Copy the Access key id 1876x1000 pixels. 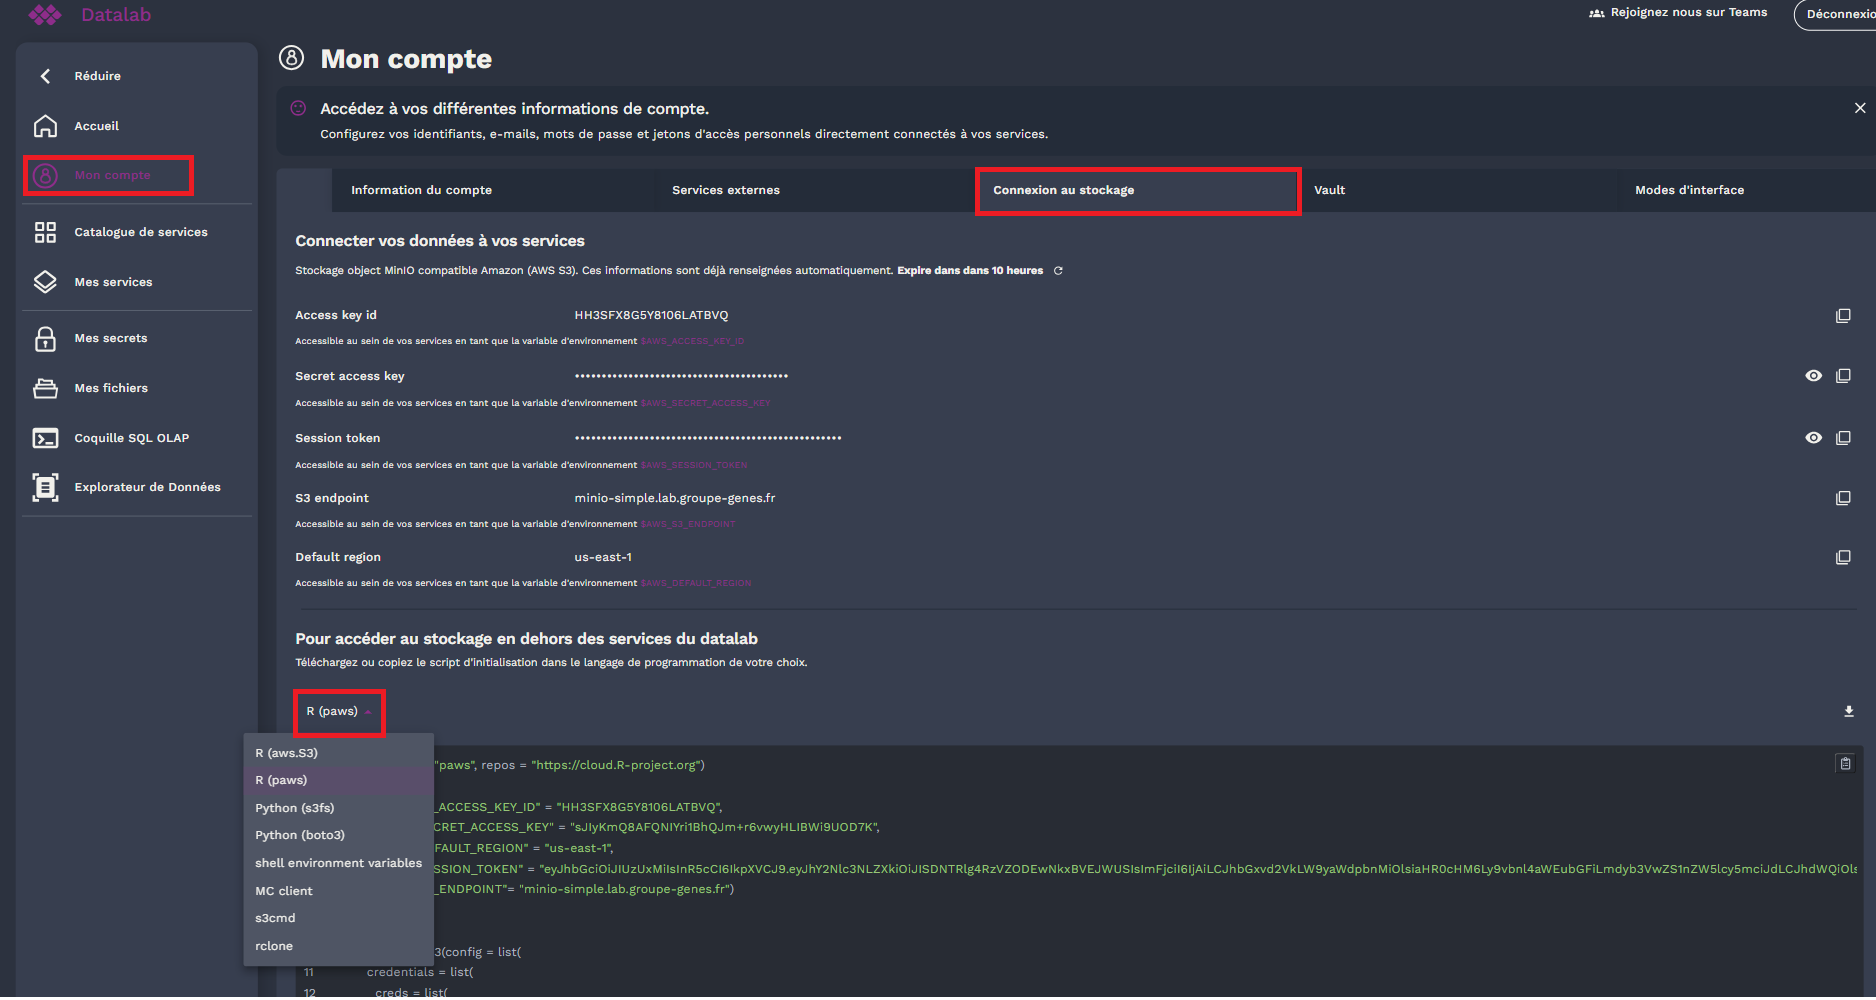click(1843, 315)
